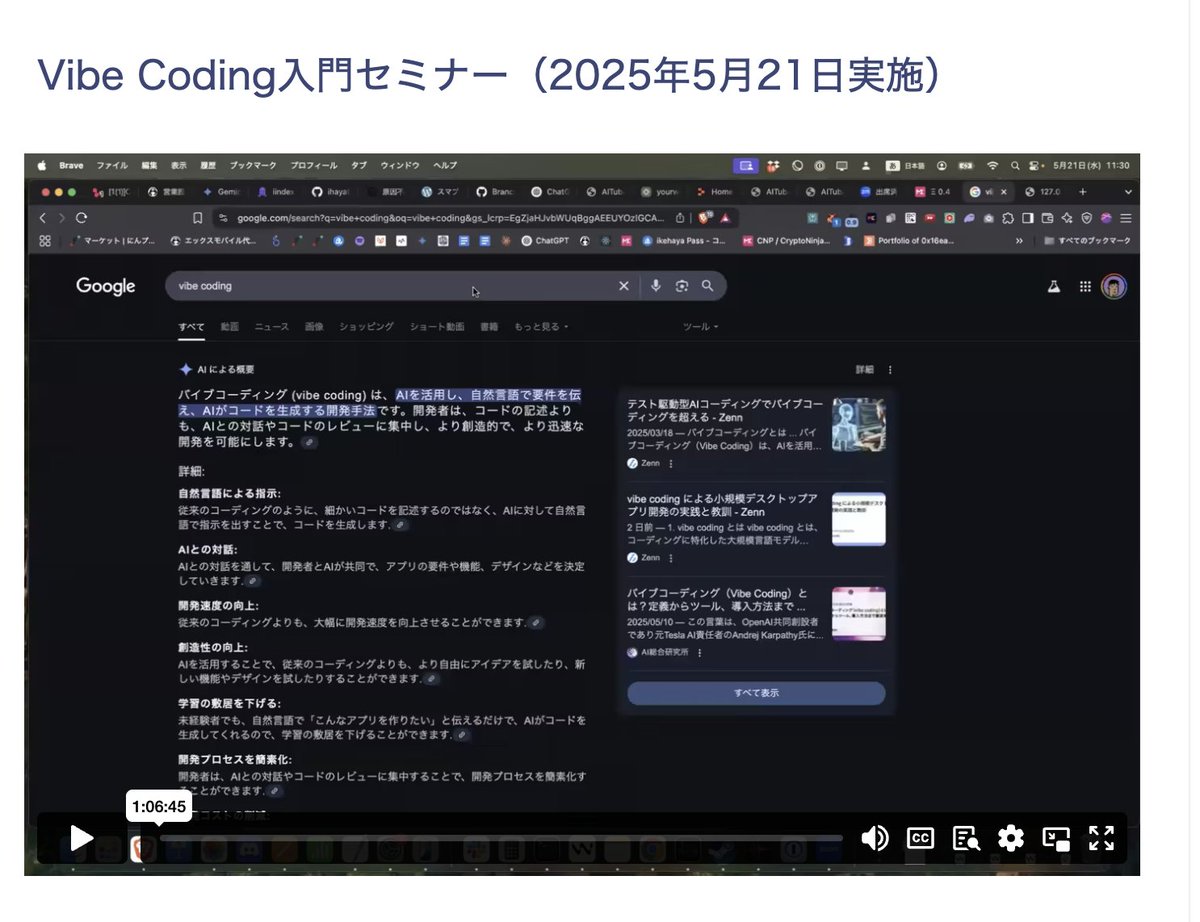Click the citation link icon after 自然言語による指示 text
1200x922 pixels.
(400, 525)
